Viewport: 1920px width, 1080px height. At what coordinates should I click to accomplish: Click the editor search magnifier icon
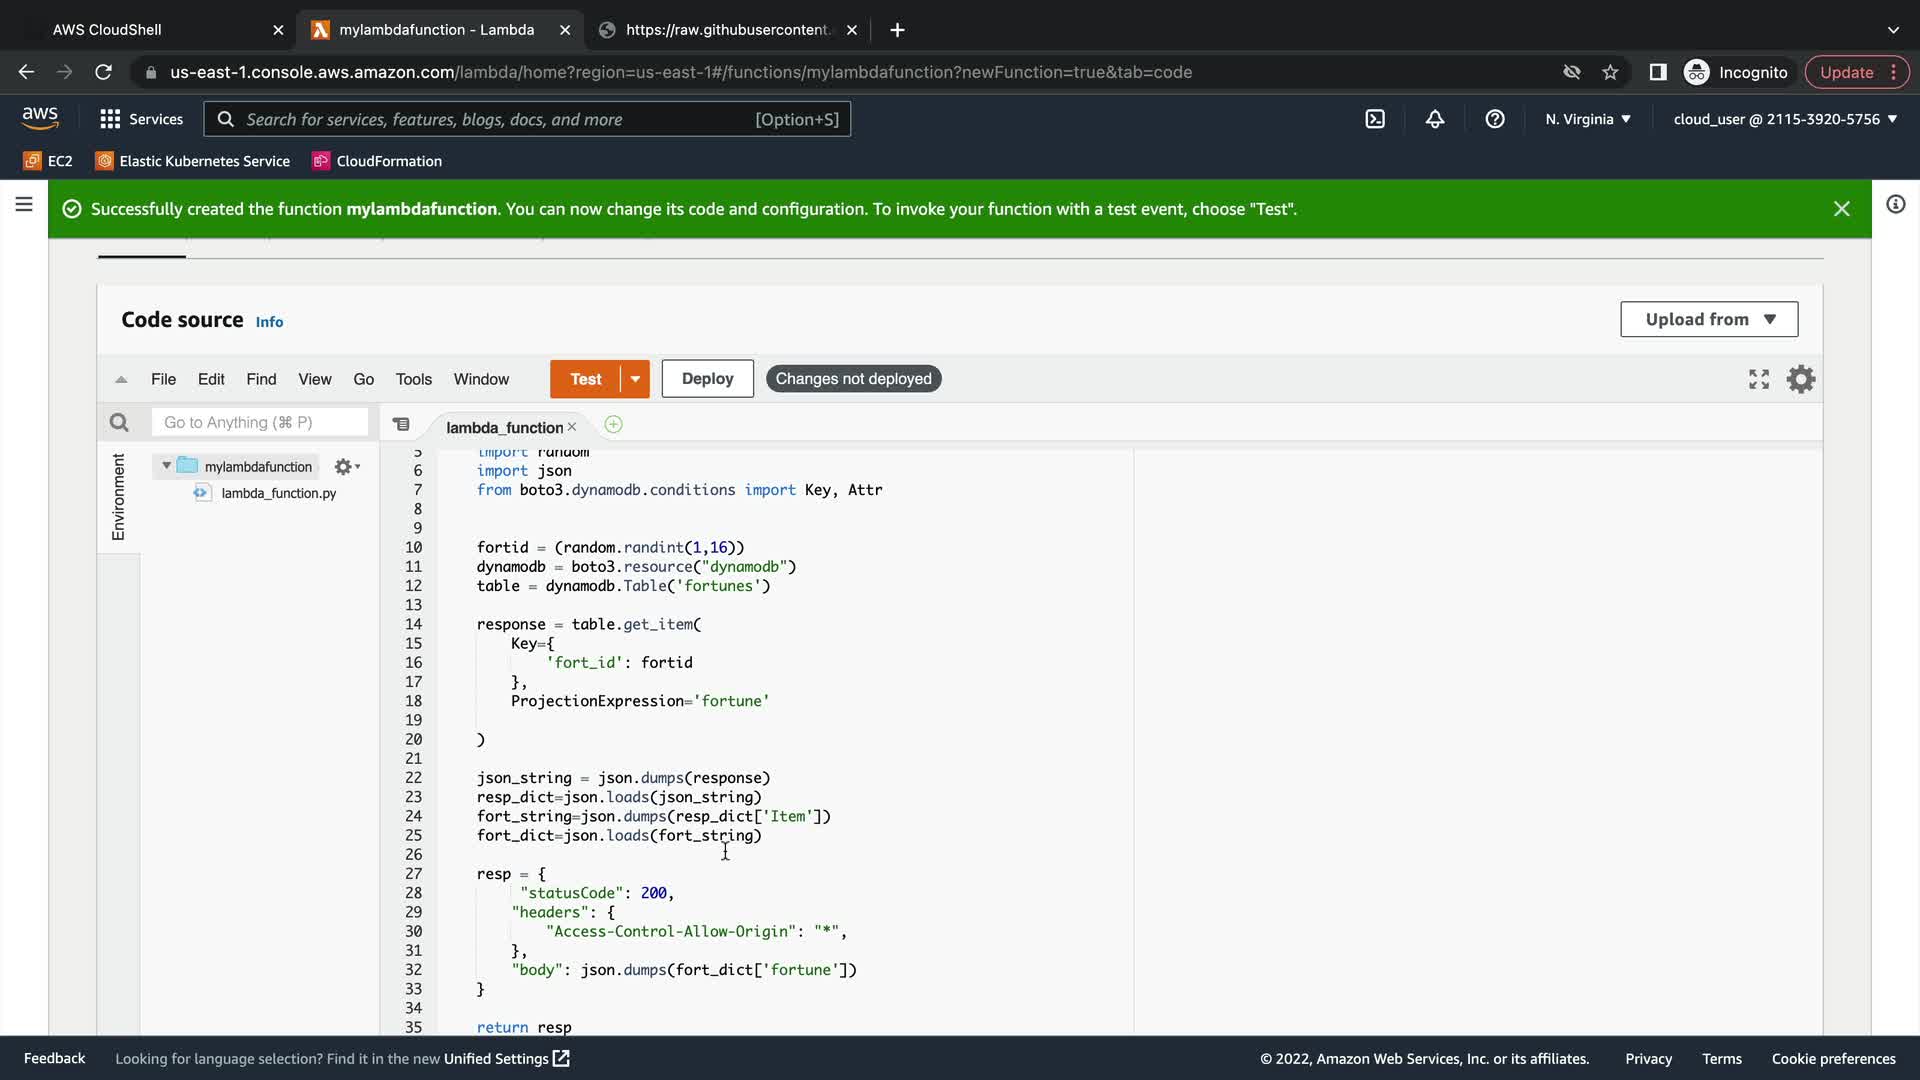119,423
